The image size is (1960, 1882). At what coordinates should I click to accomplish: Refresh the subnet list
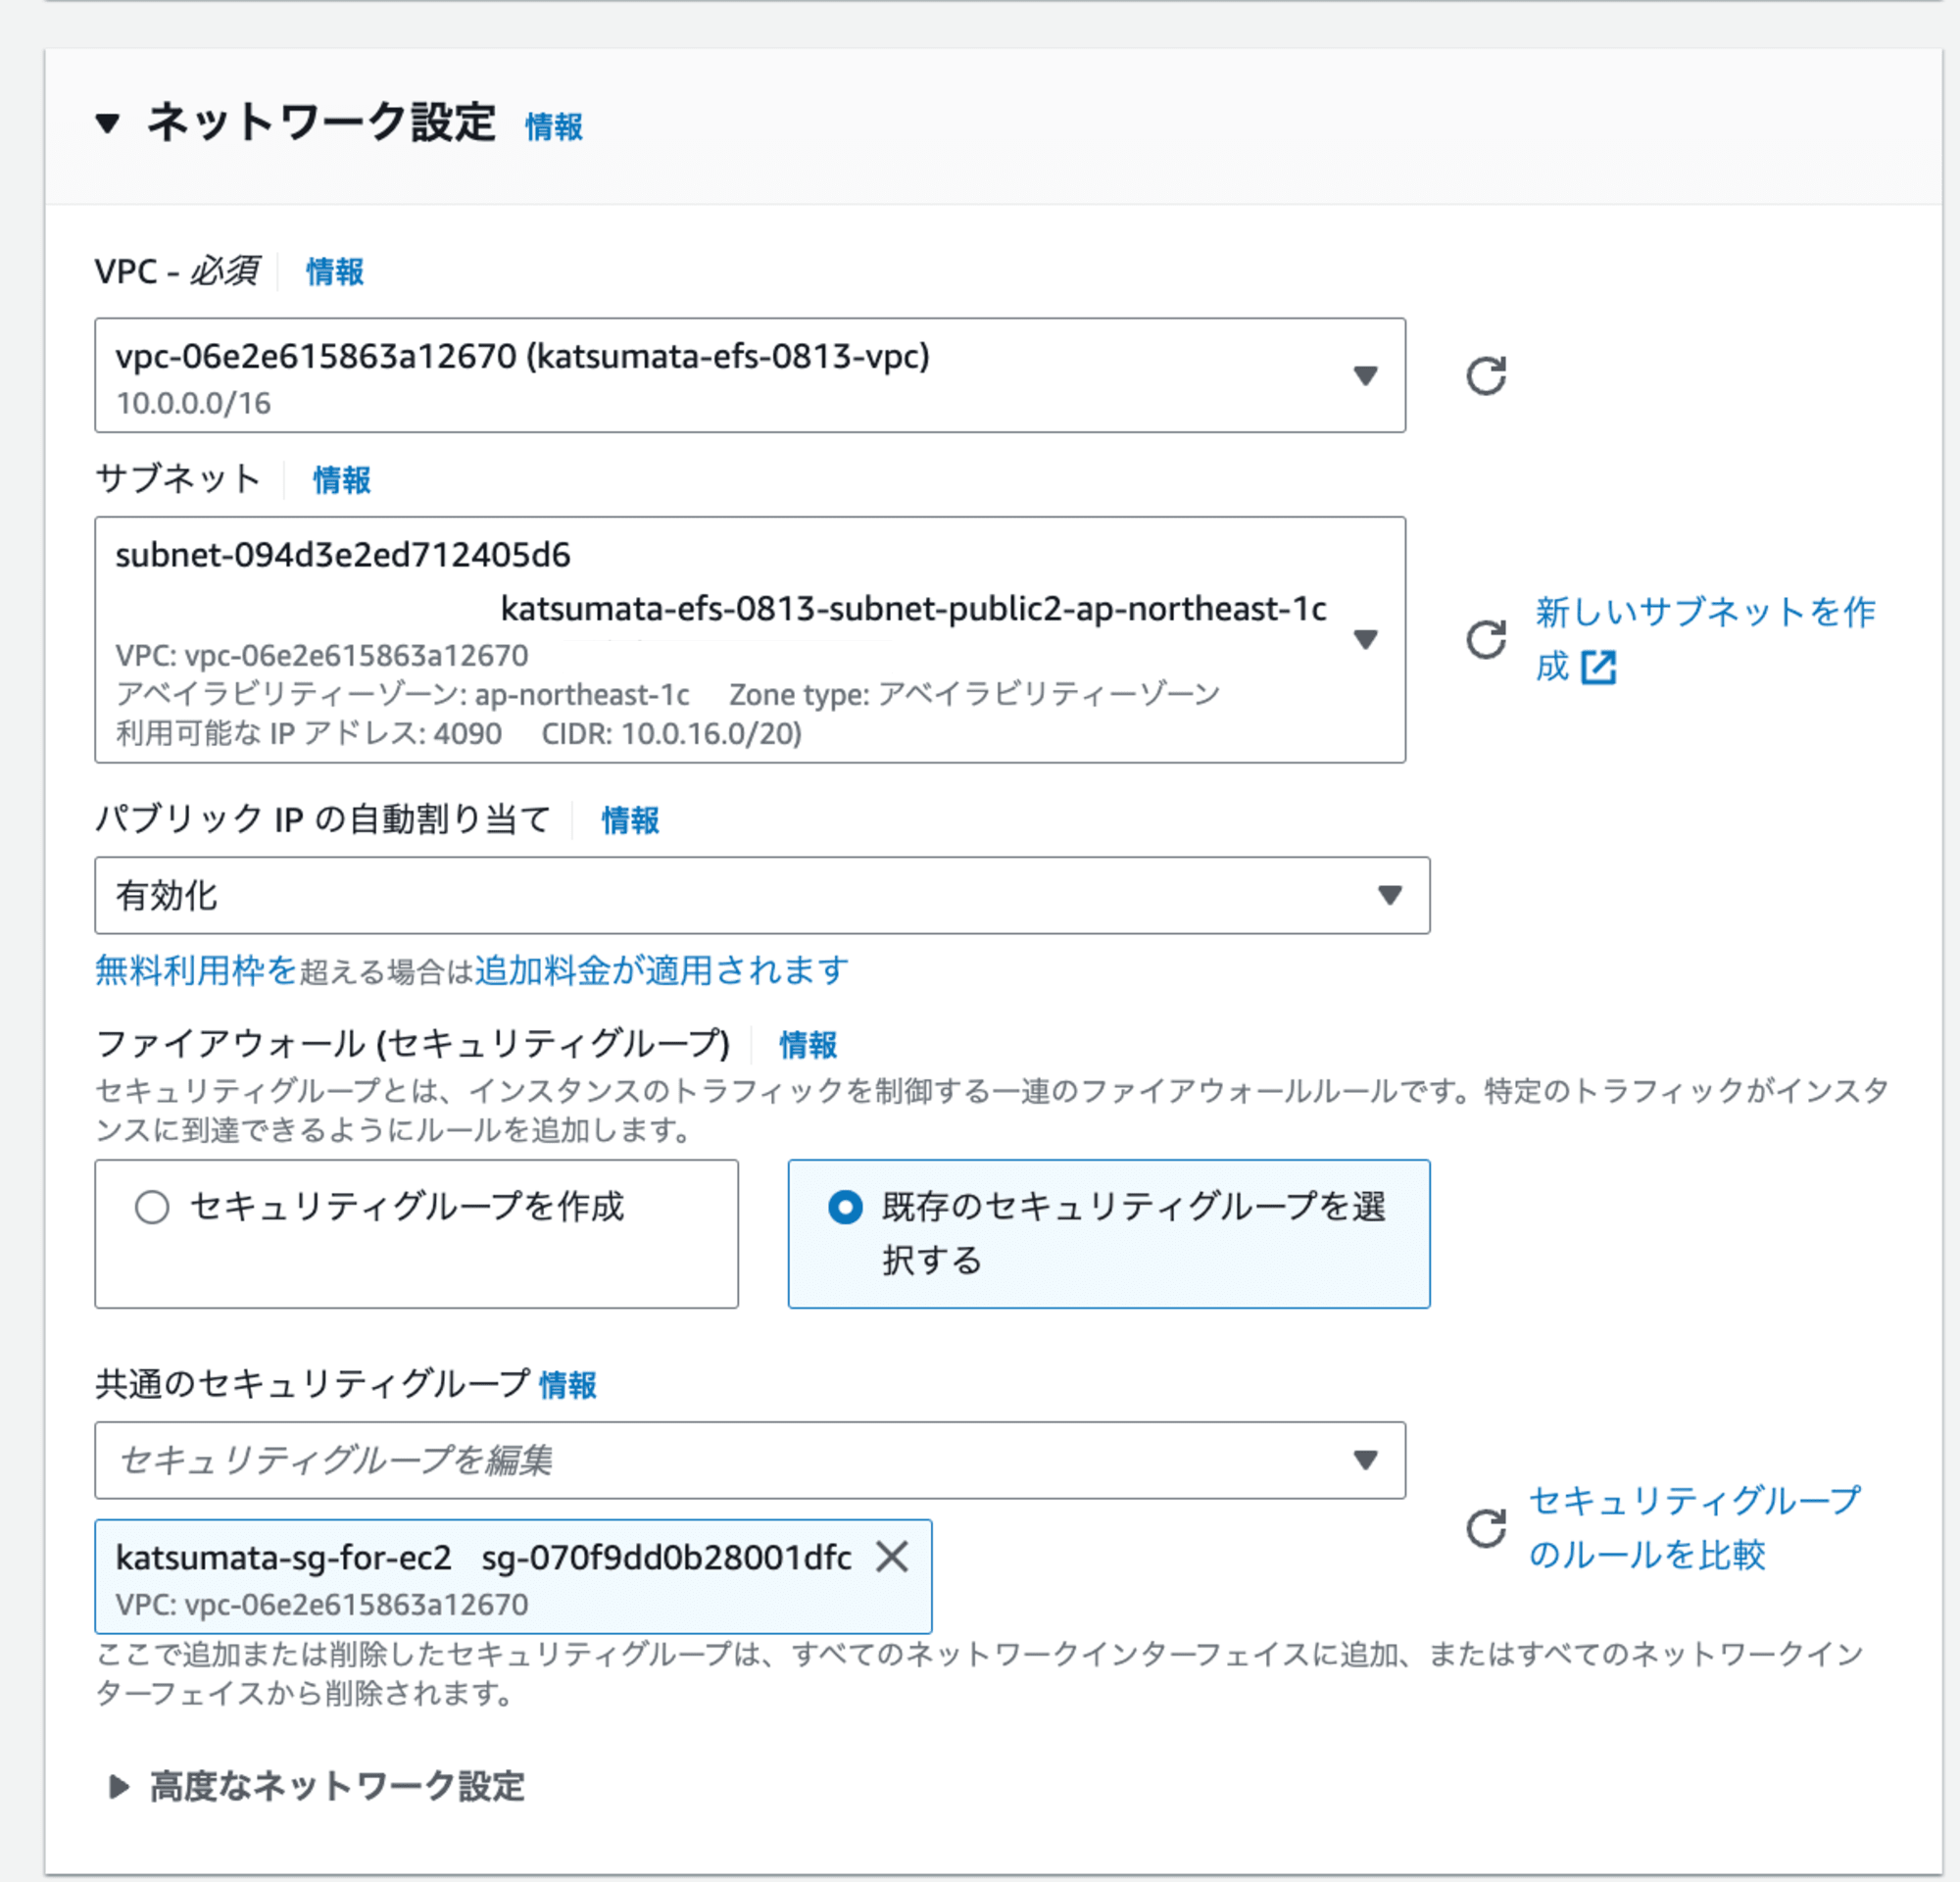click(1486, 640)
